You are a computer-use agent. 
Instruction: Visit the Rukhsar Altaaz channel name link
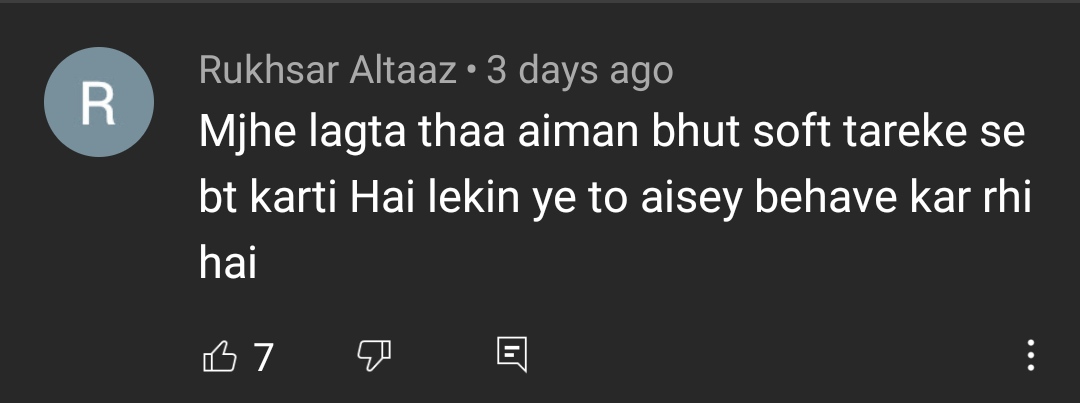[328, 70]
